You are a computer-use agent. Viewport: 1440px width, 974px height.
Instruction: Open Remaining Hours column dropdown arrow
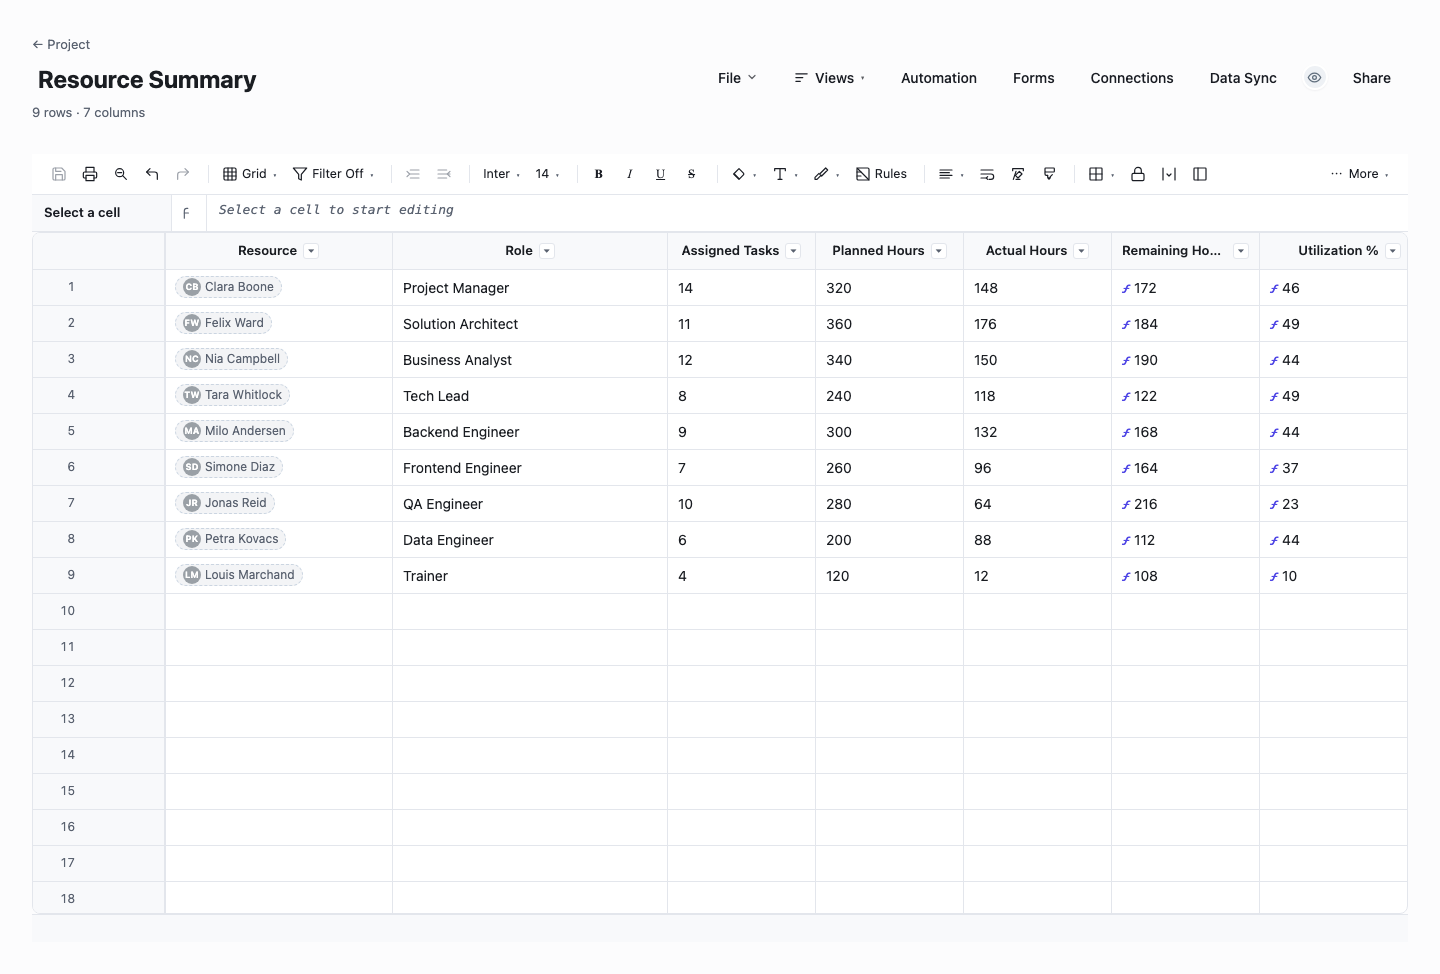point(1241,251)
